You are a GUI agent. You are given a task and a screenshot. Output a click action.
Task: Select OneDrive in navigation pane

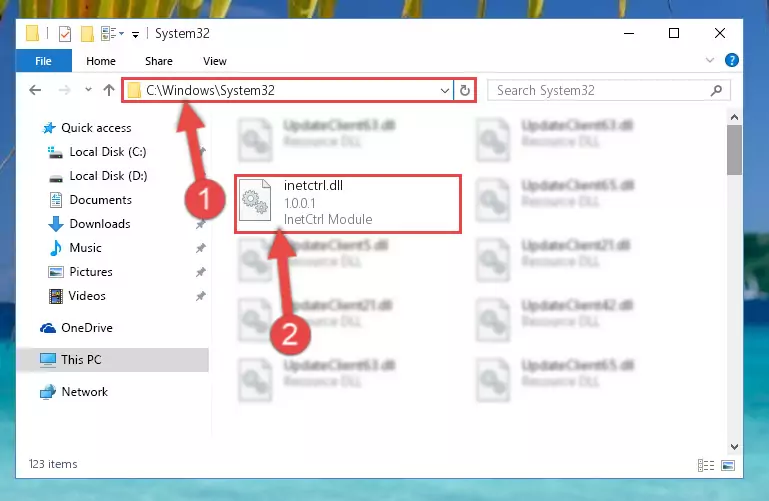tap(86, 328)
